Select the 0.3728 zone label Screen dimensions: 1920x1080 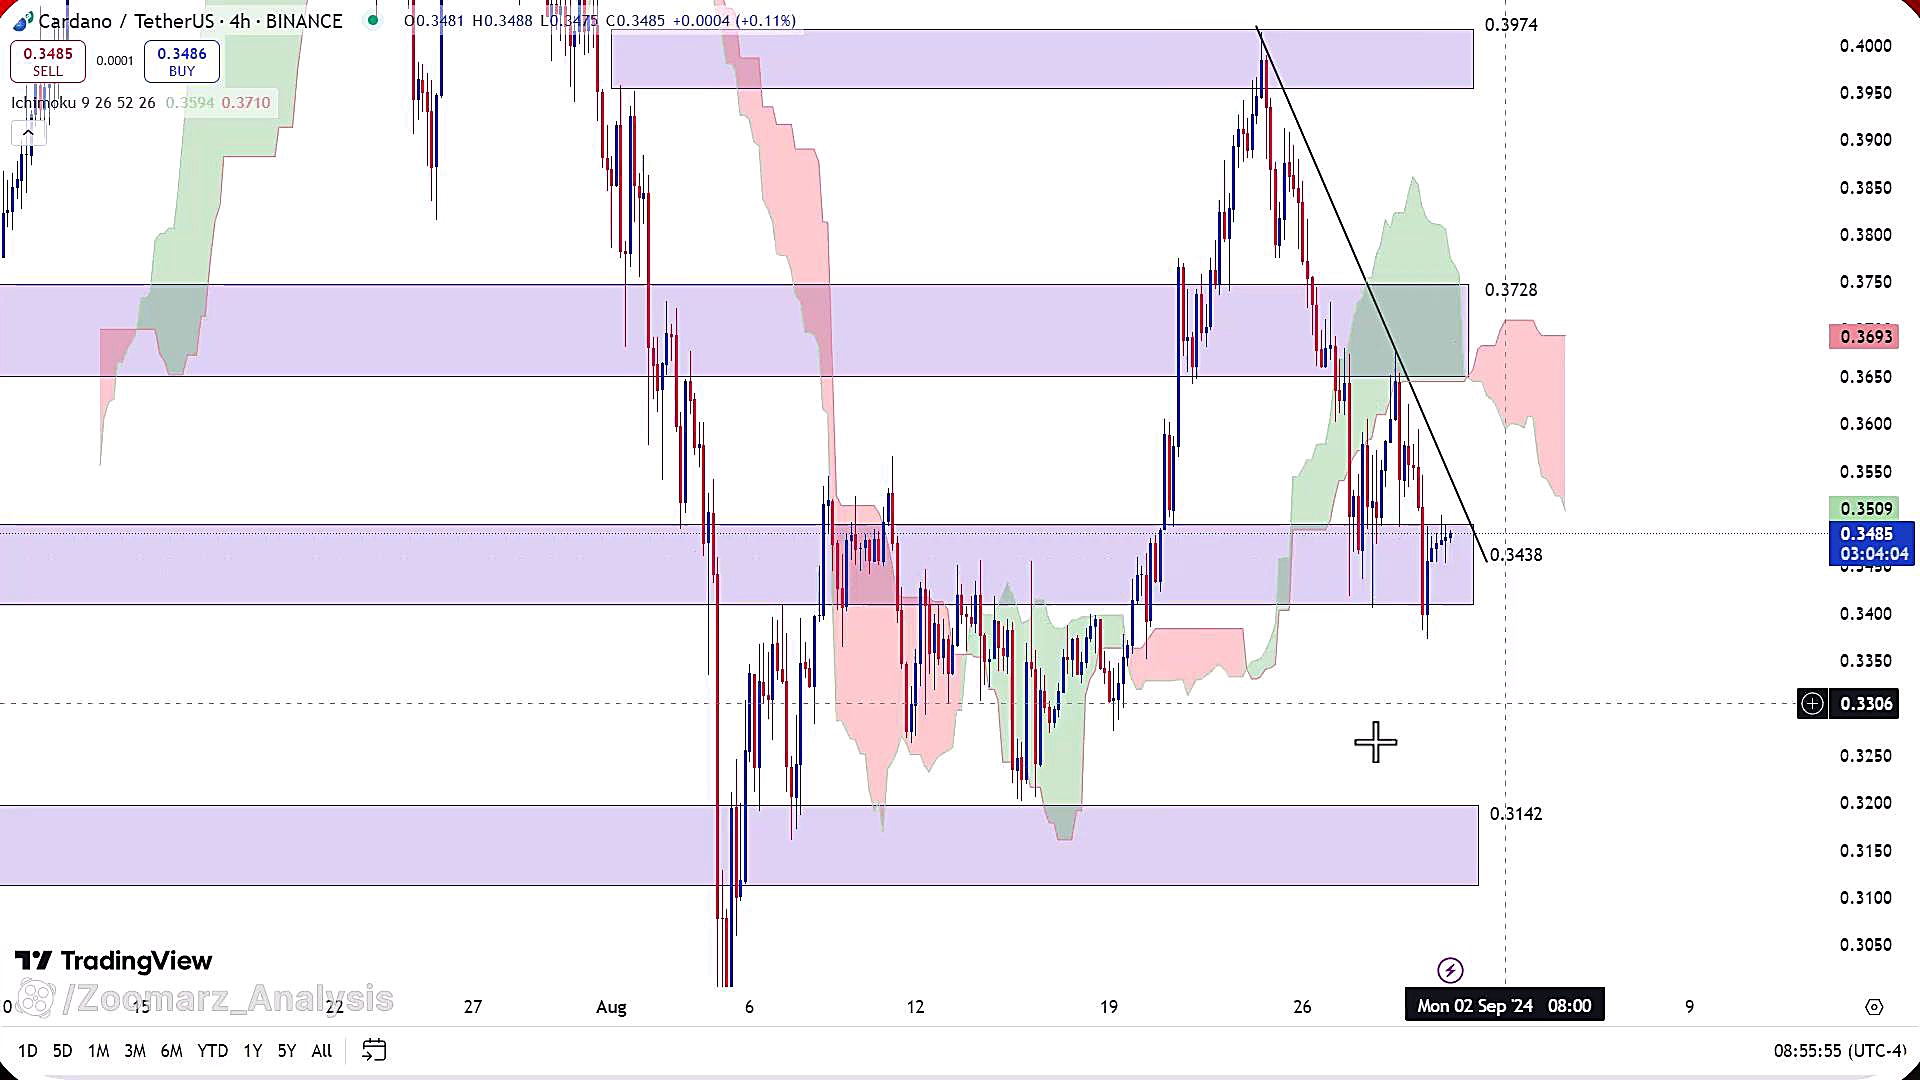click(x=1511, y=290)
